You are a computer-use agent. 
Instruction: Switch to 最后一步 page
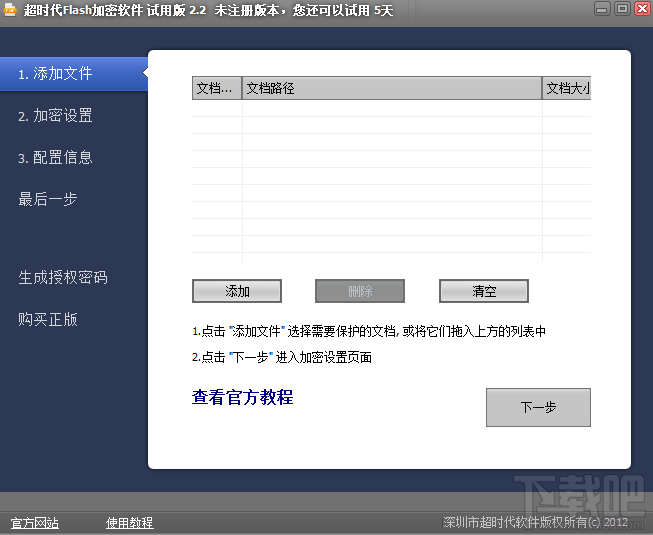pyautogui.click(x=47, y=199)
